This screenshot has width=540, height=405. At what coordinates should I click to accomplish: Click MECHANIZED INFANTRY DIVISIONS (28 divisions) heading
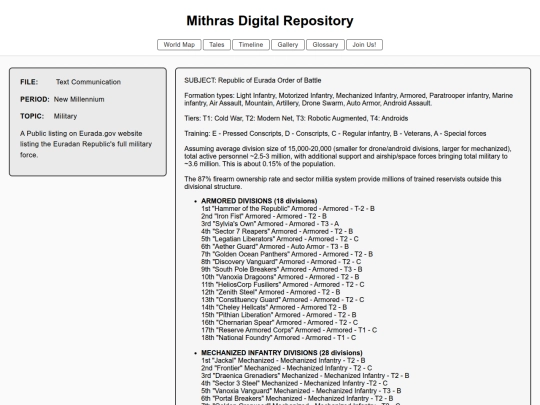[282, 353]
